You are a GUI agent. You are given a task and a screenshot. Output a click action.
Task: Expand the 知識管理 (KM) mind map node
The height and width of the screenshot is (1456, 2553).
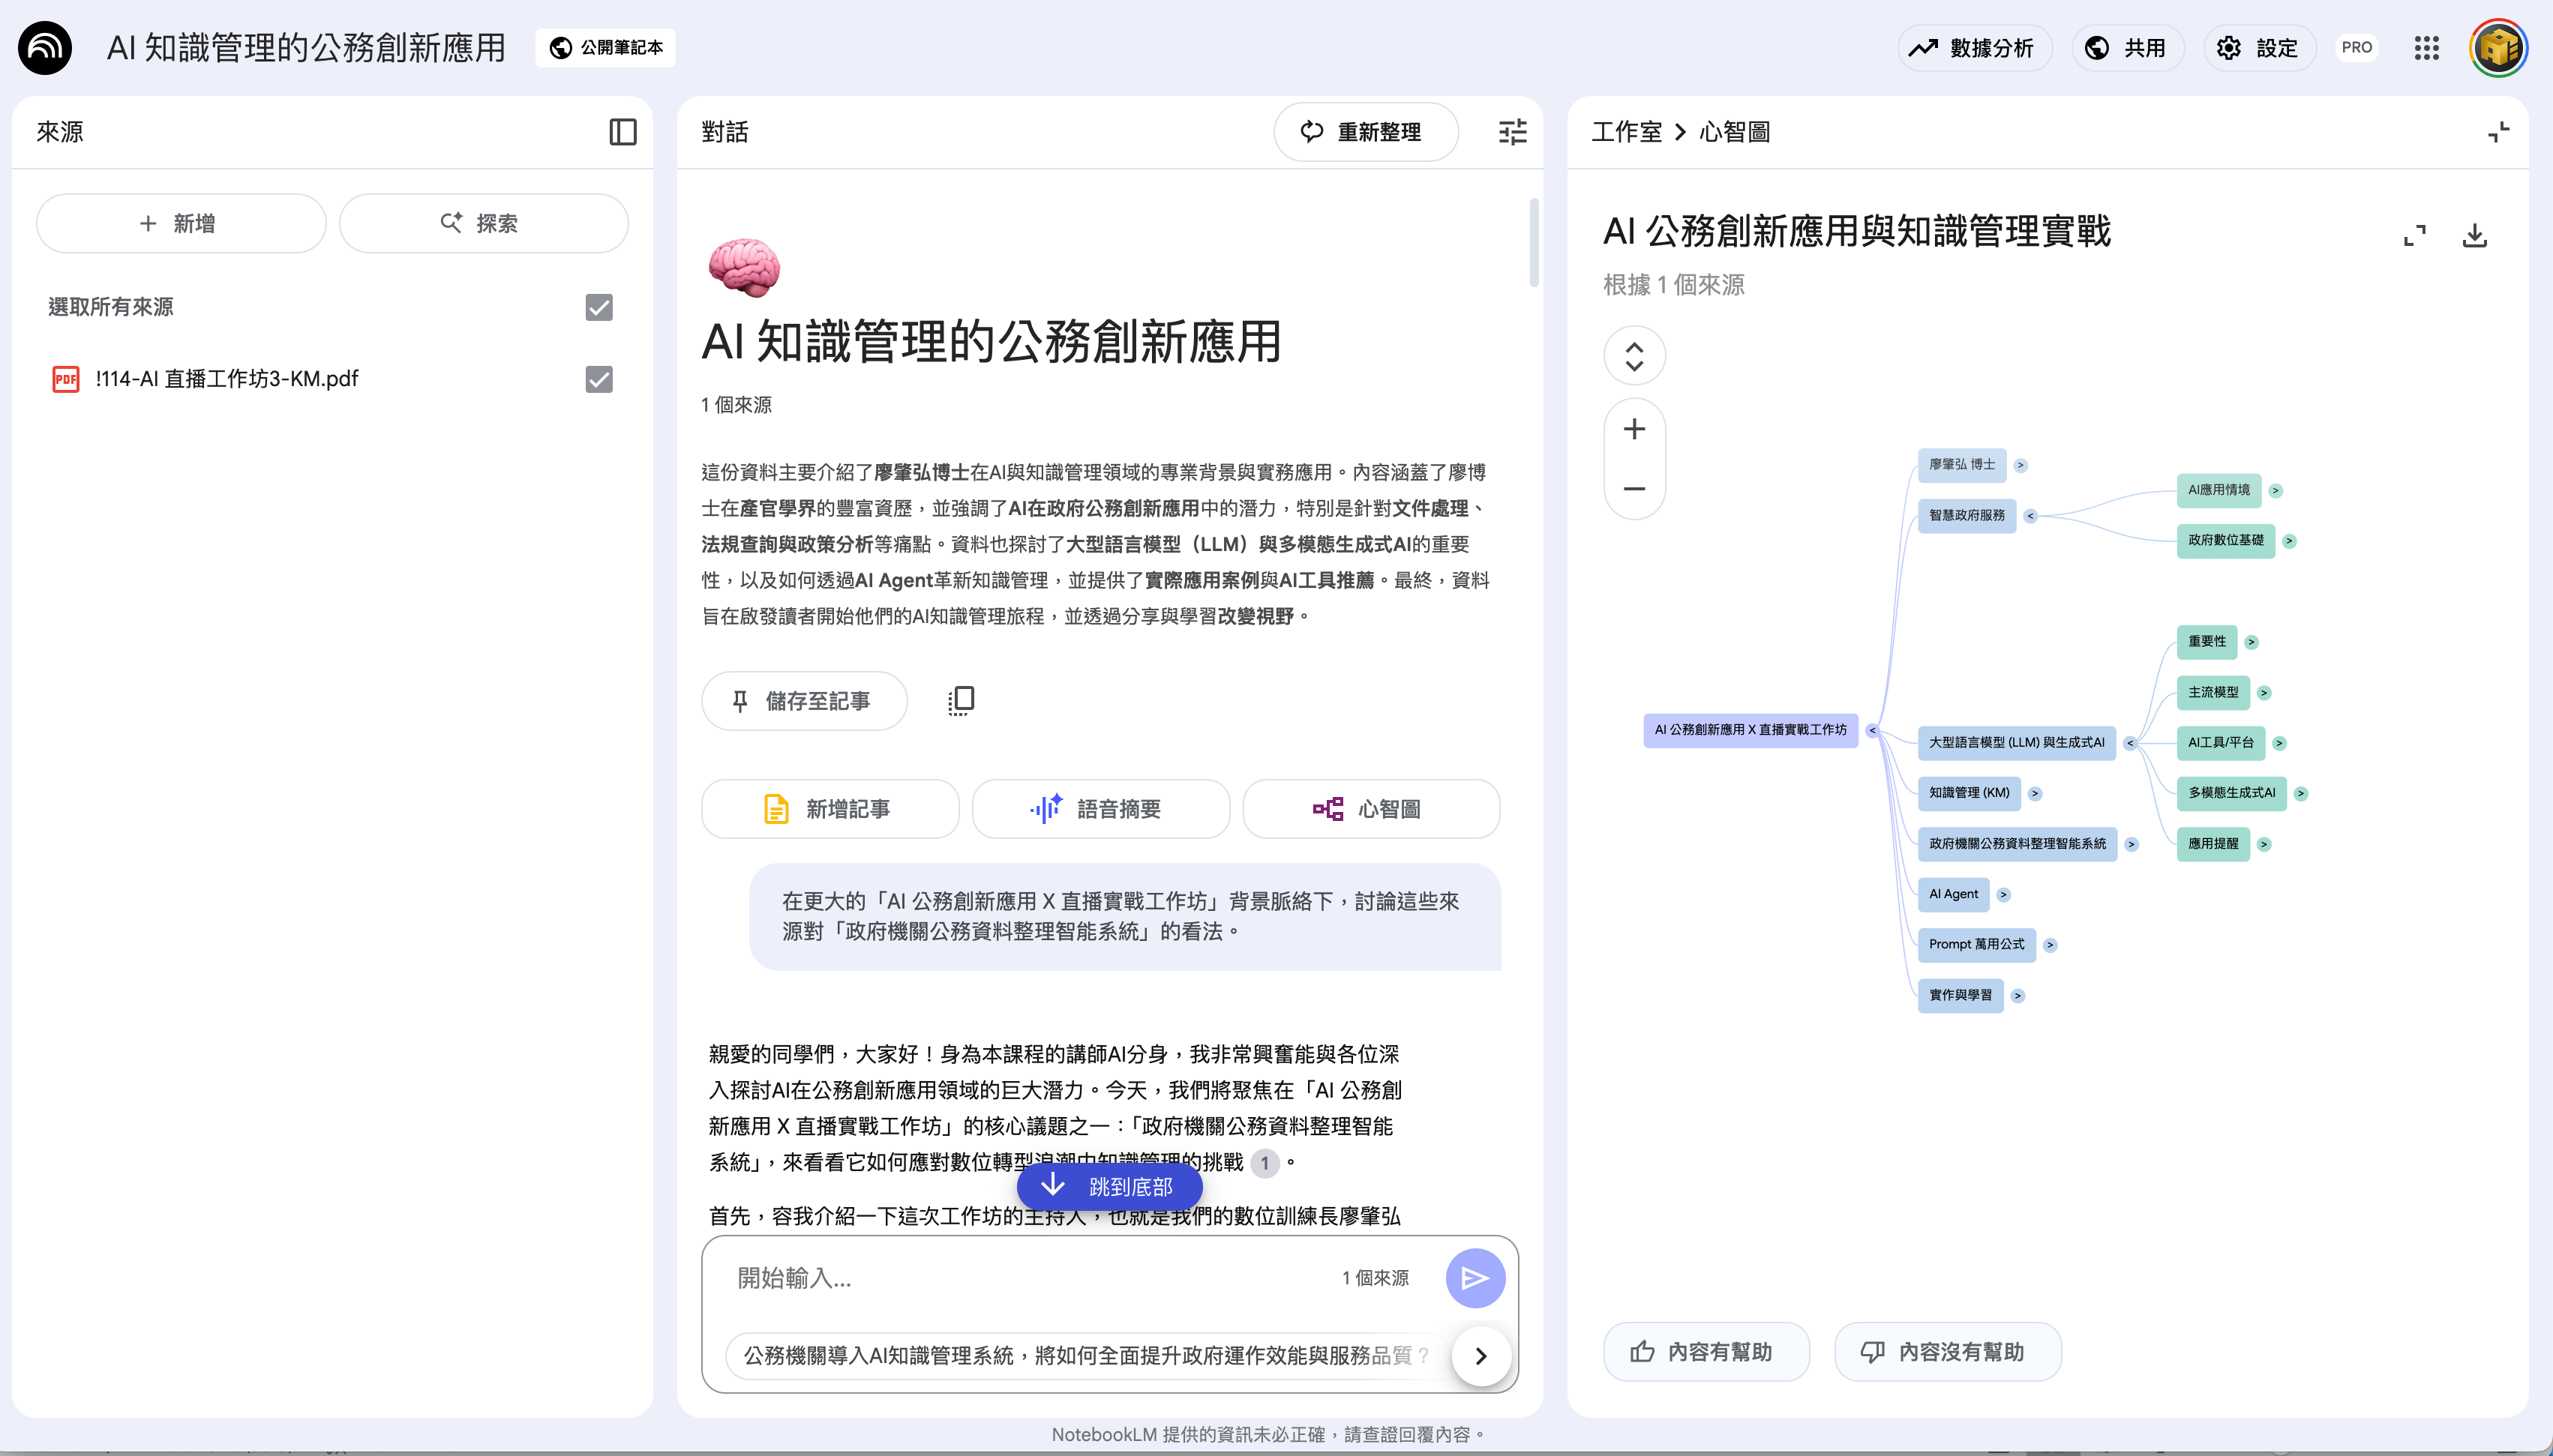click(2034, 794)
